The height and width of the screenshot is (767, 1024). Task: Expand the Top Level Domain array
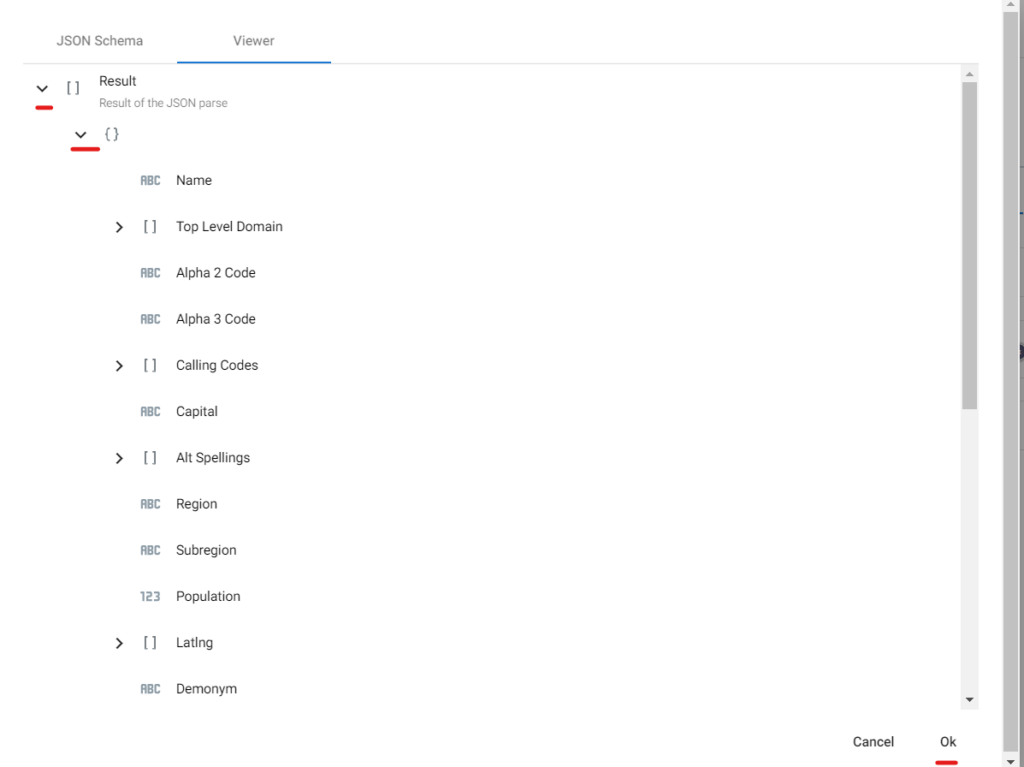pos(119,227)
